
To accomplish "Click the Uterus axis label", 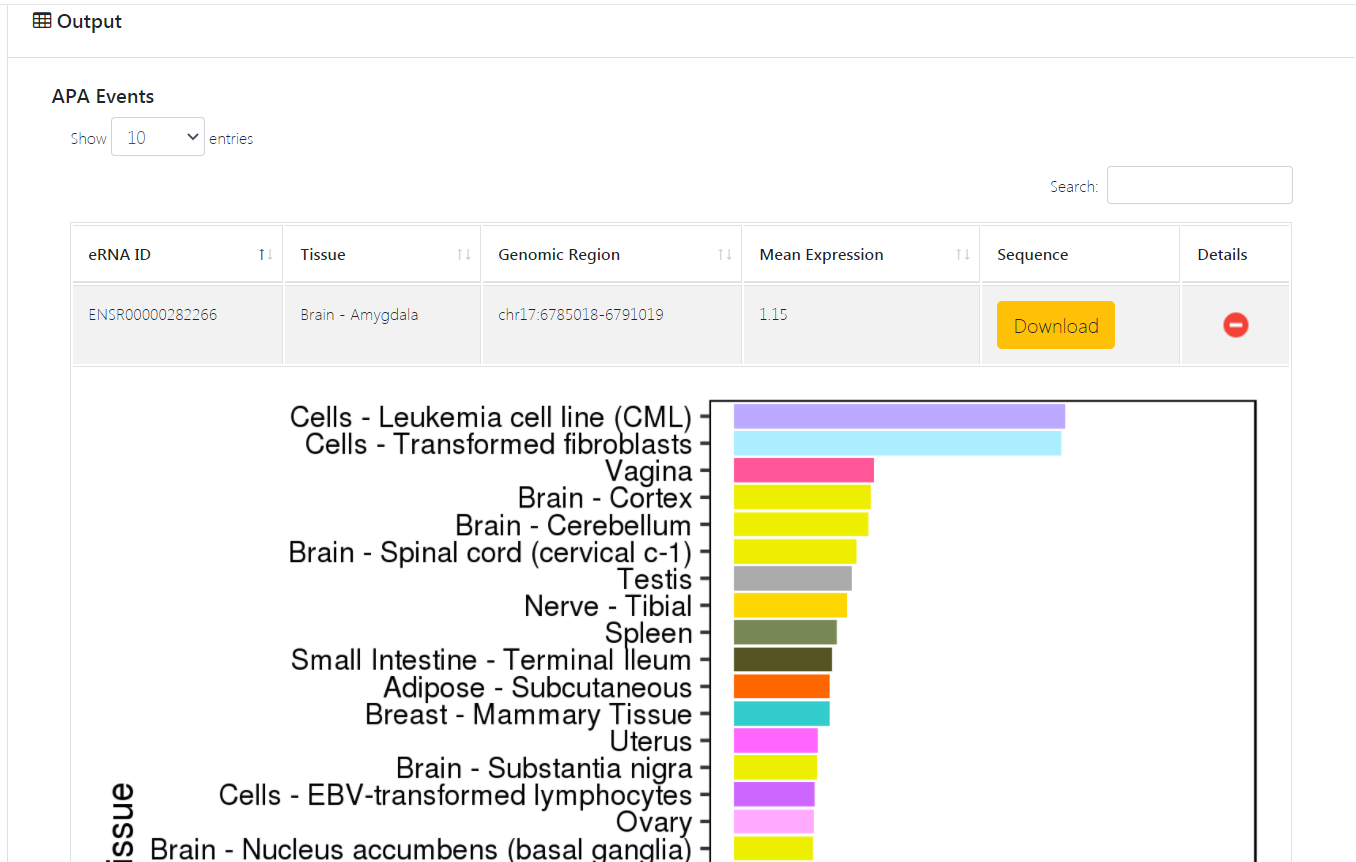I will [651, 741].
